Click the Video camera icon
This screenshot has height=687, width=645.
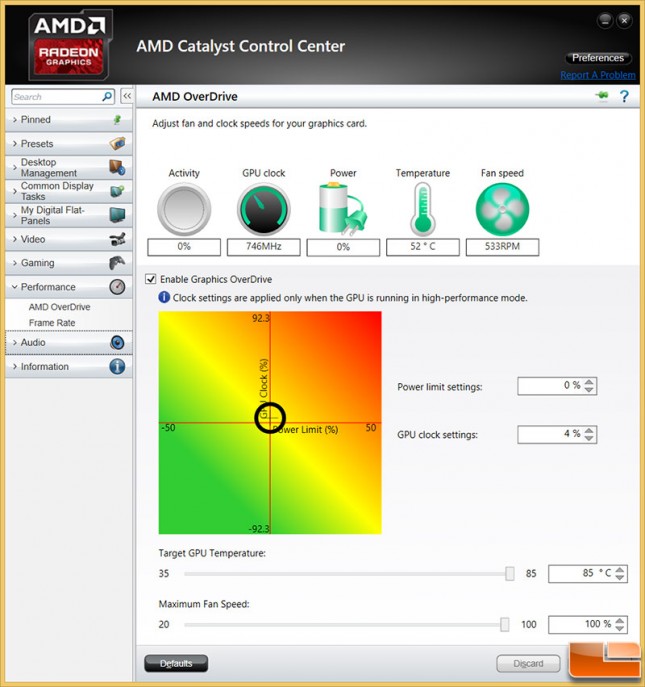click(117, 239)
